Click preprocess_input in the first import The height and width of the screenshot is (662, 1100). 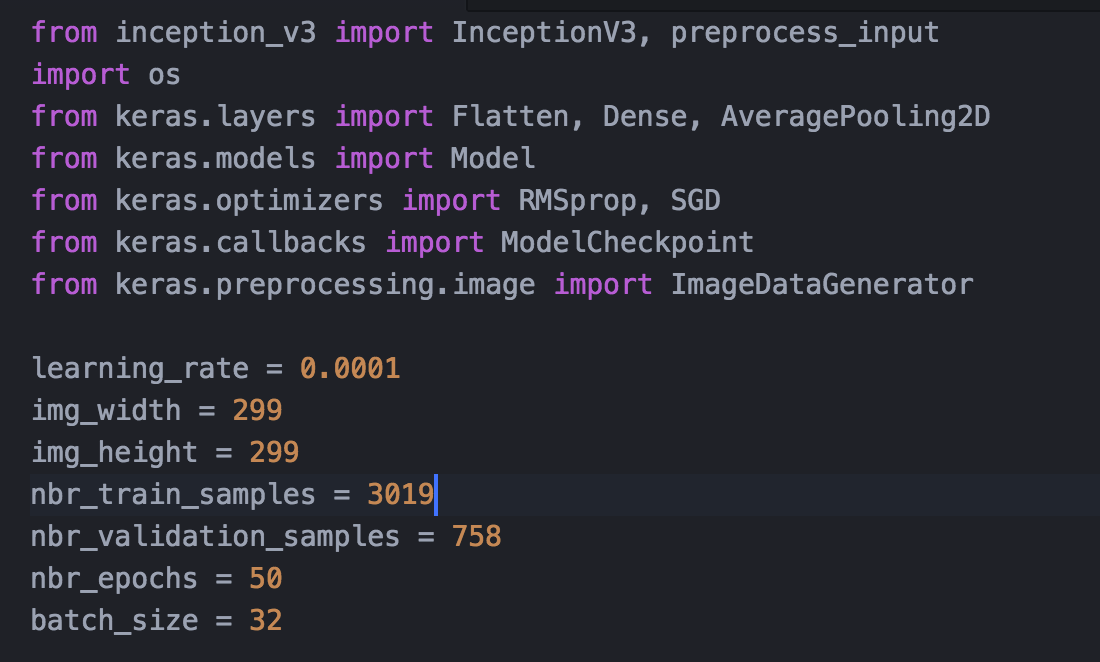point(805,32)
